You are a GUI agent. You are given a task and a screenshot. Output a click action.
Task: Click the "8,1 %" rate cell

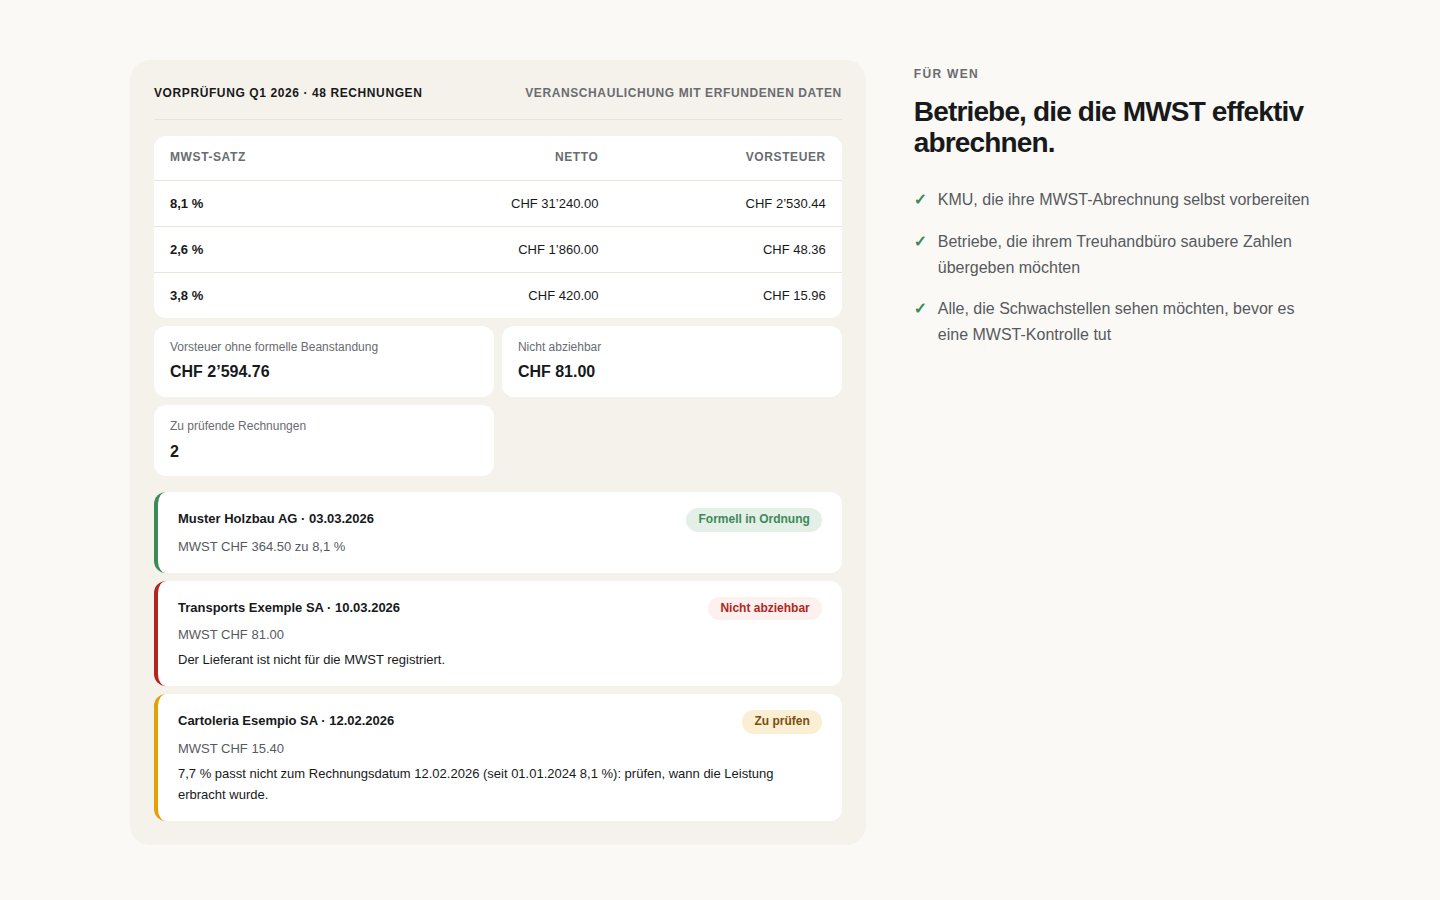(x=187, y=204)
